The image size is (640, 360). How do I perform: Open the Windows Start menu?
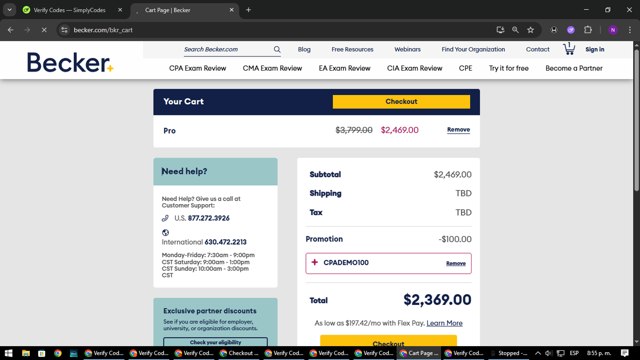[8, 353]
